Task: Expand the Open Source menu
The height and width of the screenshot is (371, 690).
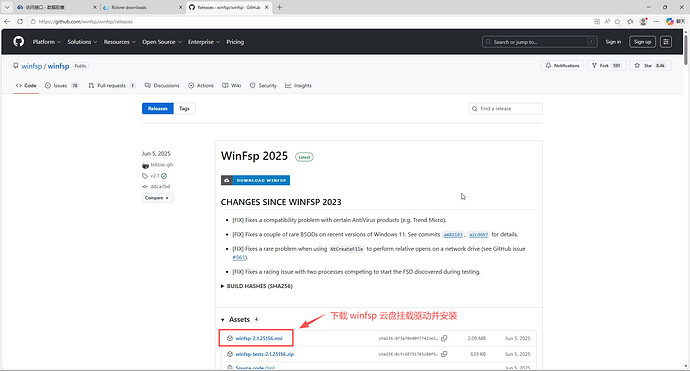Action: click(x=161, y=42)
